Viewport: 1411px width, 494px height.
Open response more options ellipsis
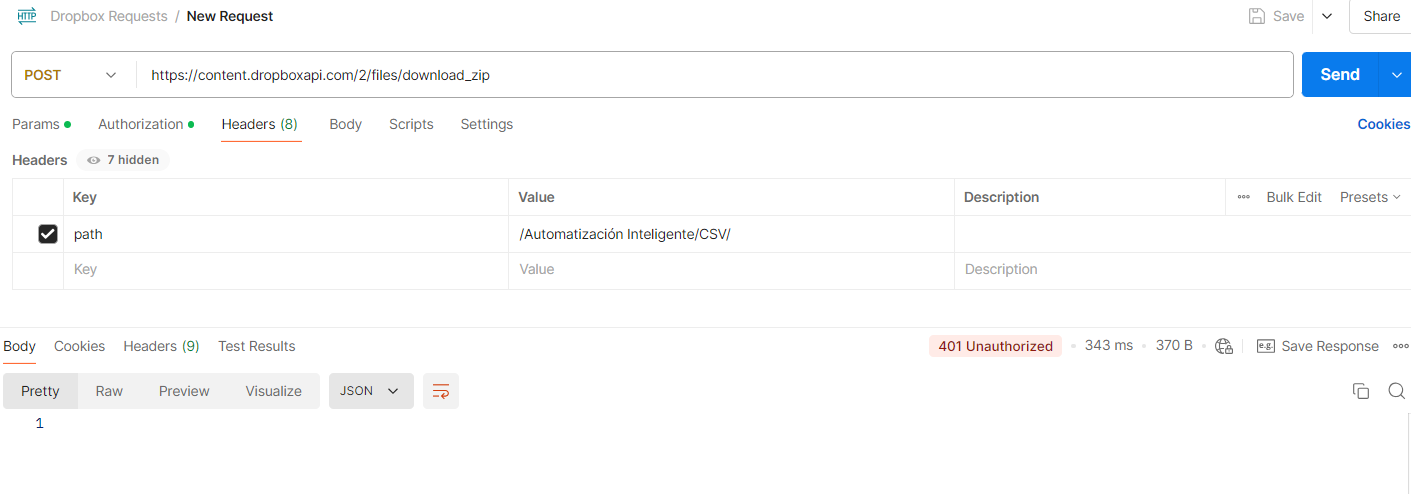[x=1400, y=346]
